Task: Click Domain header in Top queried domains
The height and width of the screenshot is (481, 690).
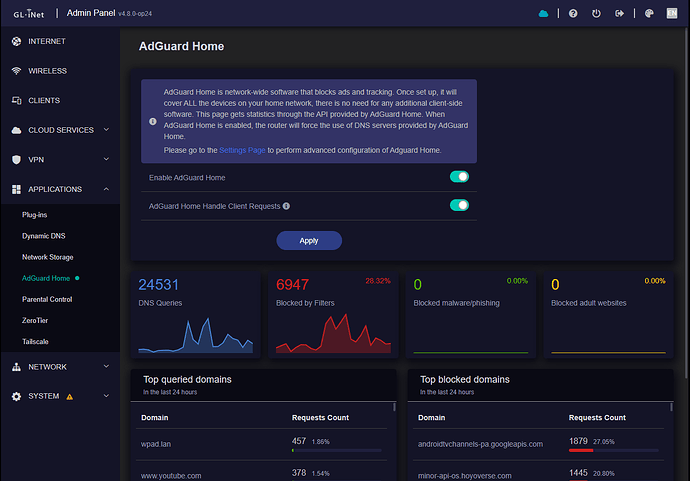Action: [154, 418]
